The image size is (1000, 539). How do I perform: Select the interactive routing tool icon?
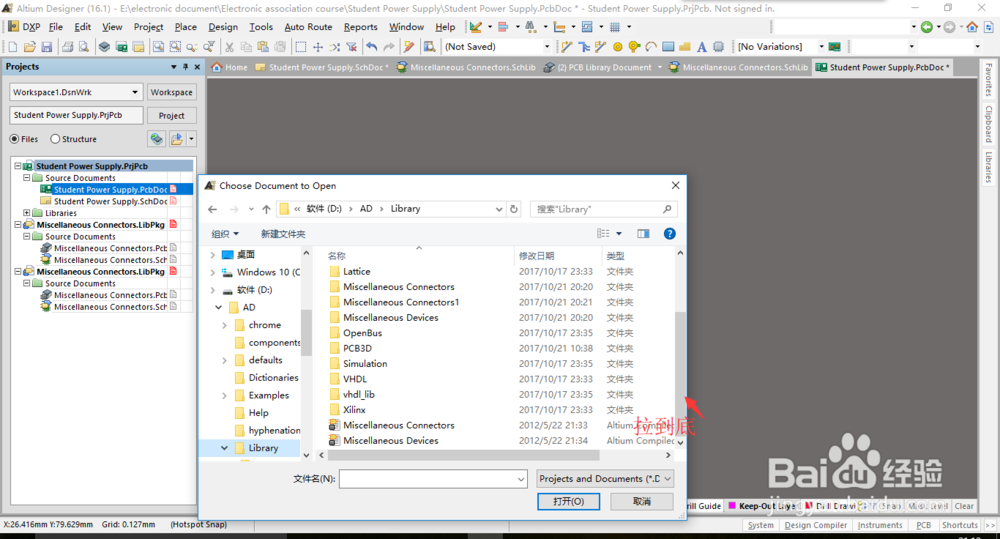coord(566,47)
